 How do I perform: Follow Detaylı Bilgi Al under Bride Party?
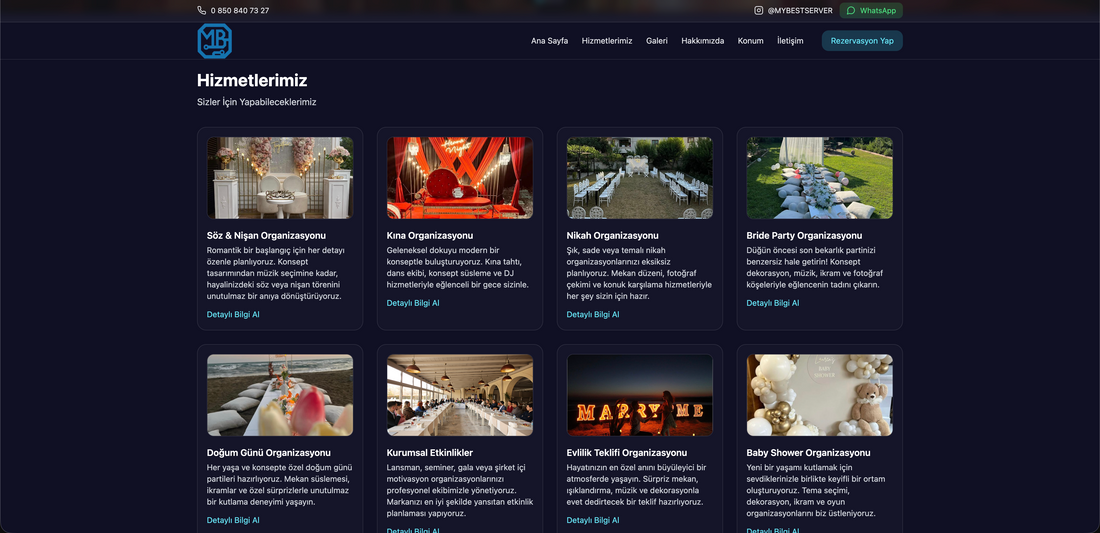772,303
